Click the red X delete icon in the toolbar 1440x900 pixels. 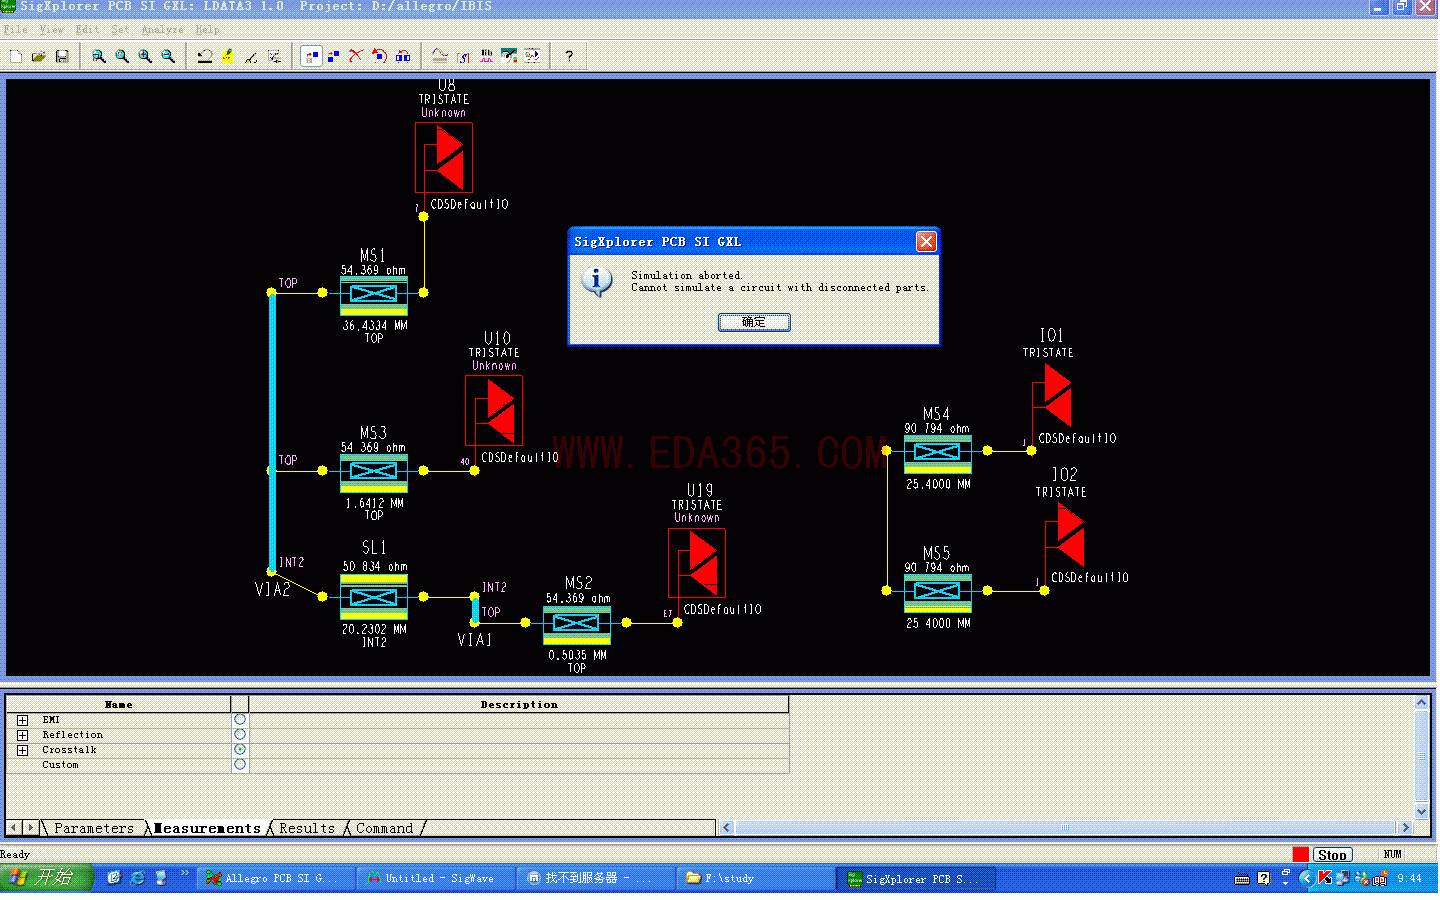pyautogui.click(x=356, y=56)
